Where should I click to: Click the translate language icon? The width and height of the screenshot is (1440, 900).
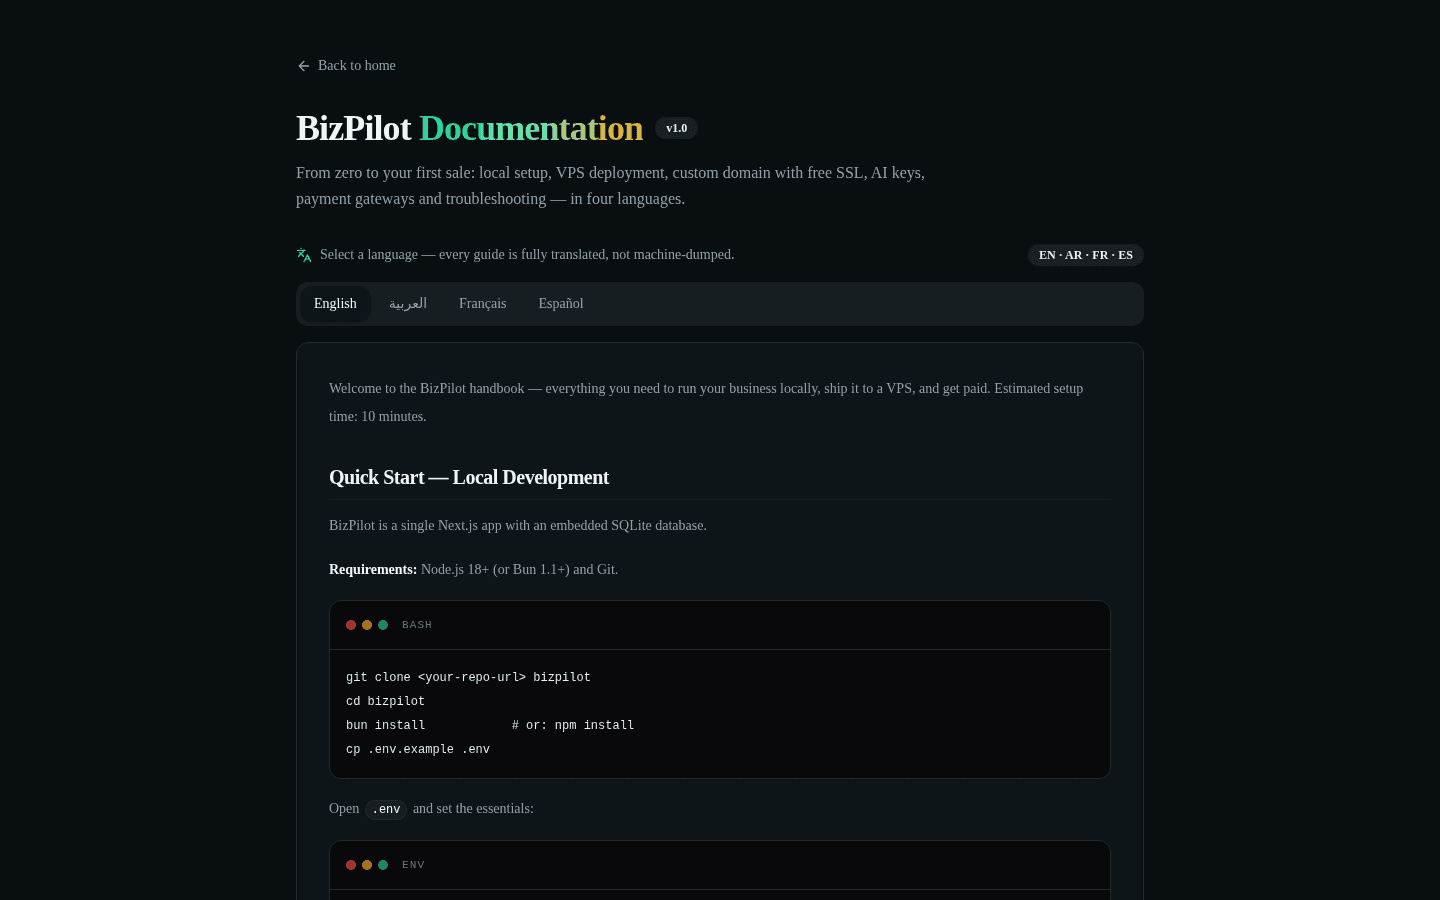point(304,255)
